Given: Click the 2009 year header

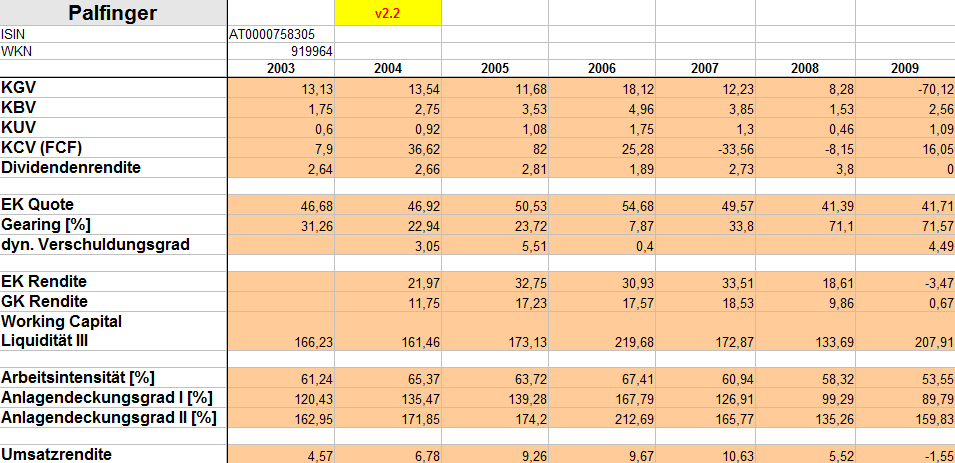Looking at the screenshot, I should (905, 68).
